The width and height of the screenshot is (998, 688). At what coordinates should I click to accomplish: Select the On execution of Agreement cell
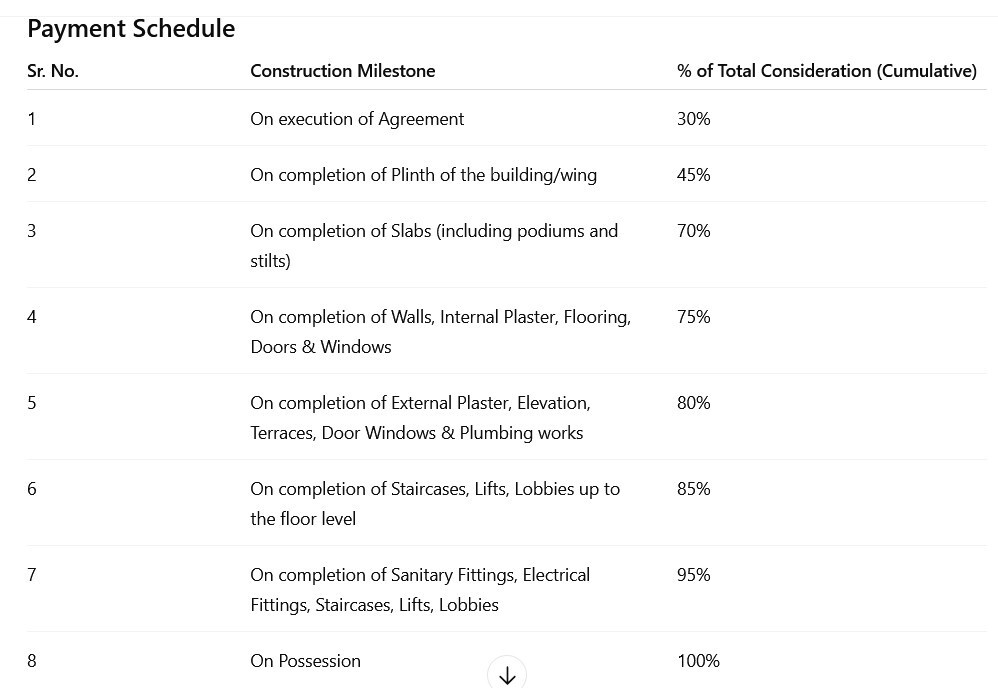coord(357,119)
